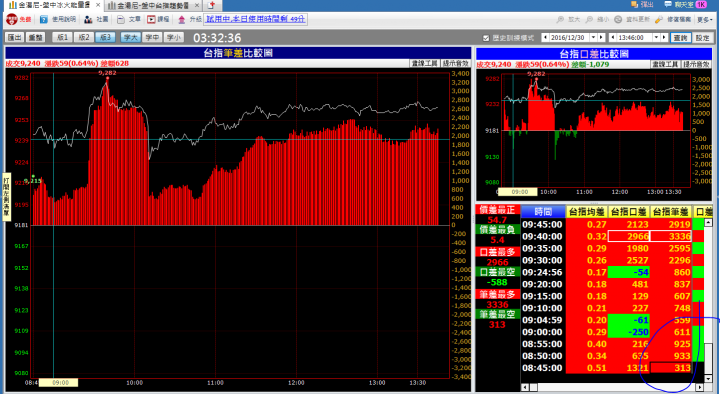Select large font 字大
Screen dimensions: 720x394
click(130, 38)
